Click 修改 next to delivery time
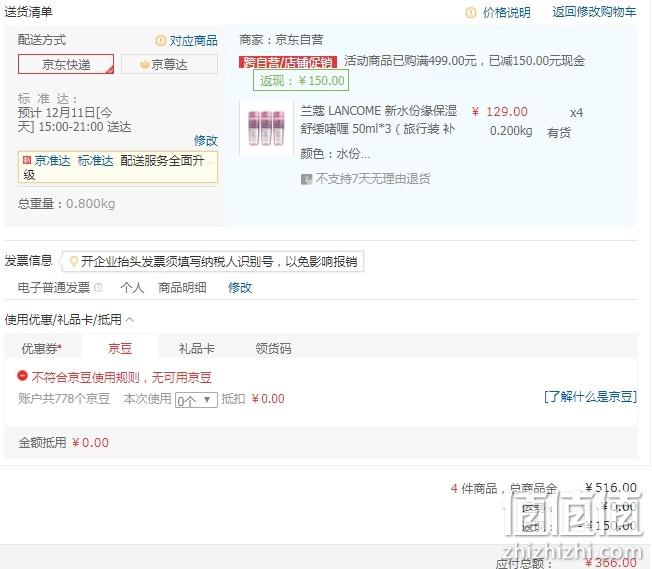 click(206, 141)
